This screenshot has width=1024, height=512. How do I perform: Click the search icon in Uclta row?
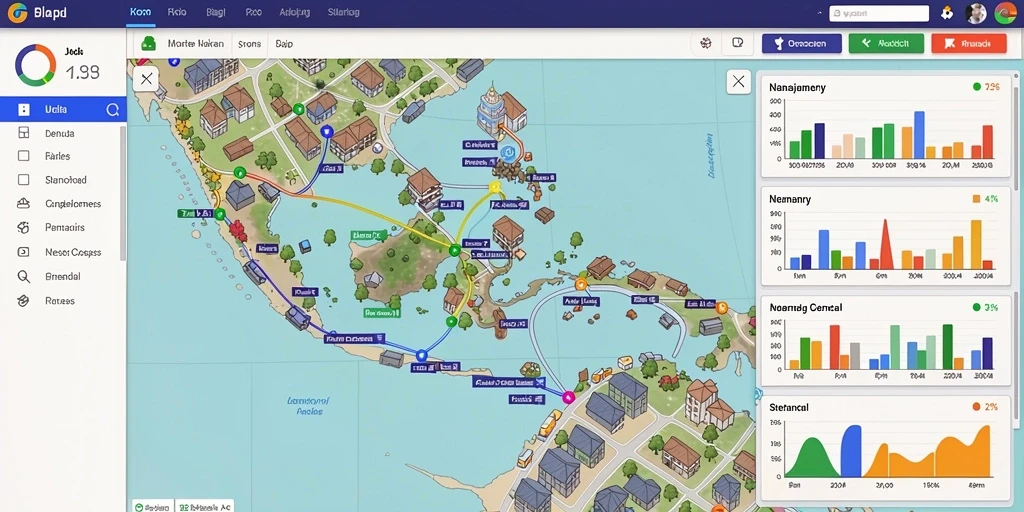(112, 110)
